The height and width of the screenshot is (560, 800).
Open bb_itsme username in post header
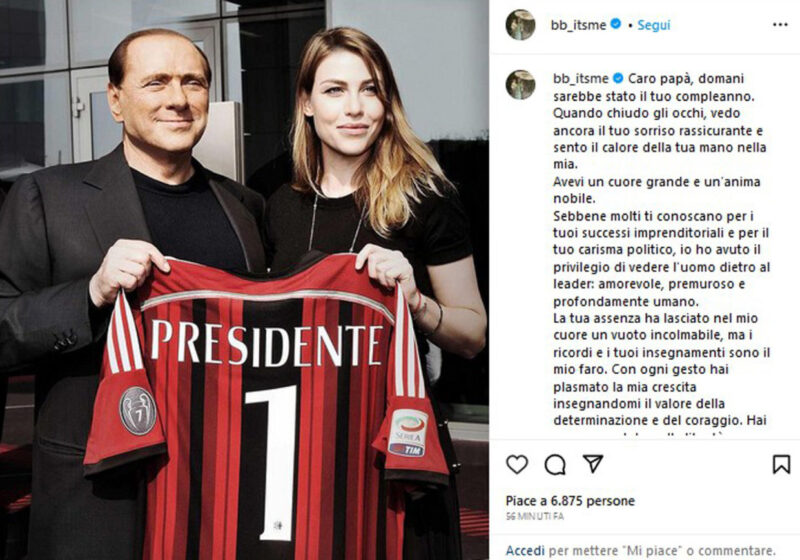(x=578, y=25)
